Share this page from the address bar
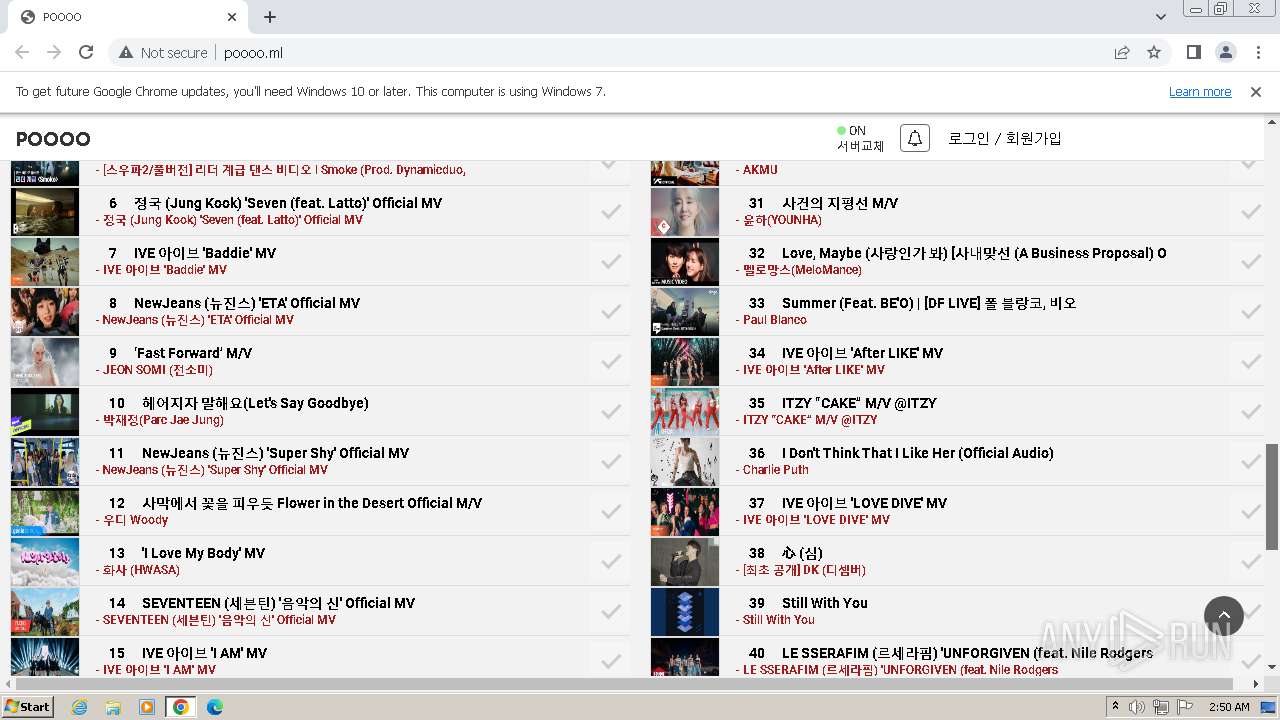1280x720 pixels. pos(1122,52)
